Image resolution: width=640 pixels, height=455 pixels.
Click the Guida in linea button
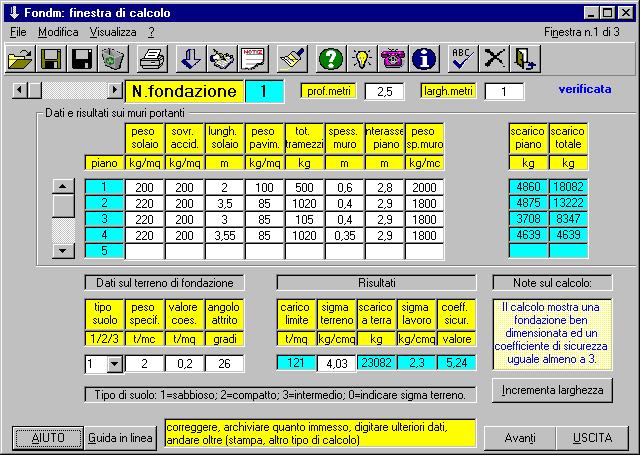click(x=119, y=437)
